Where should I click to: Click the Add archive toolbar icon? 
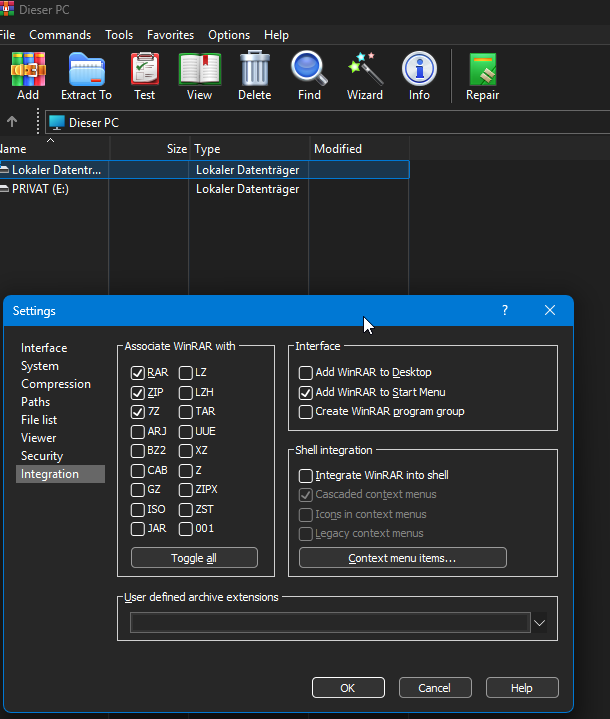28,69
